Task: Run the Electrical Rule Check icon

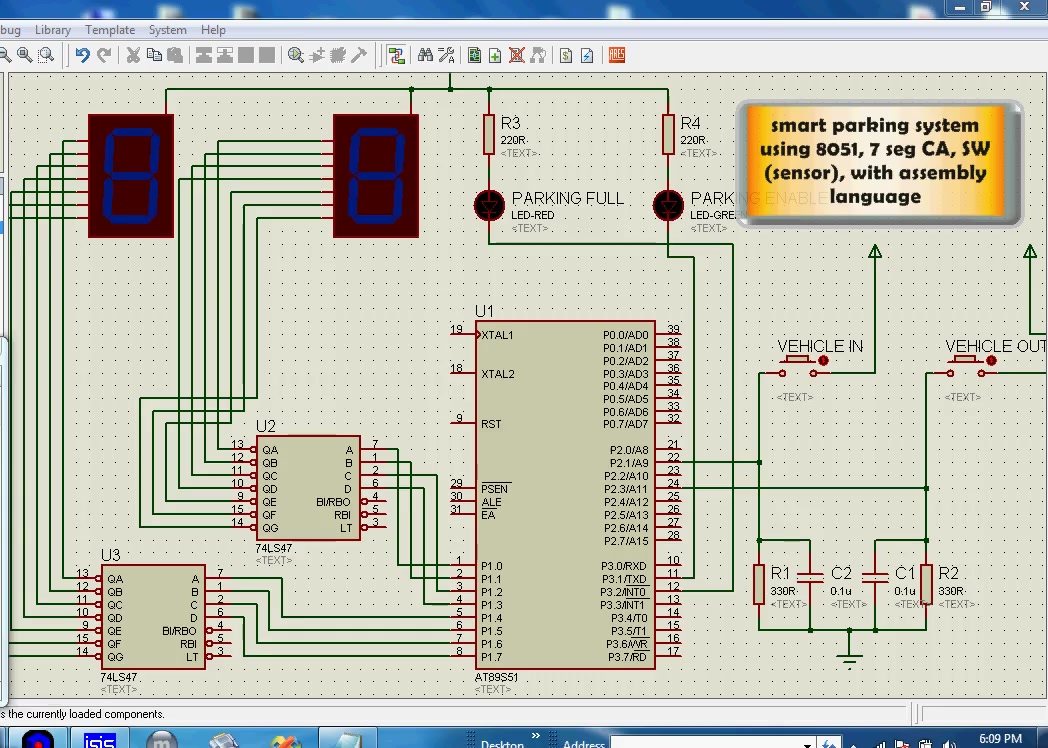Action: 587,55
